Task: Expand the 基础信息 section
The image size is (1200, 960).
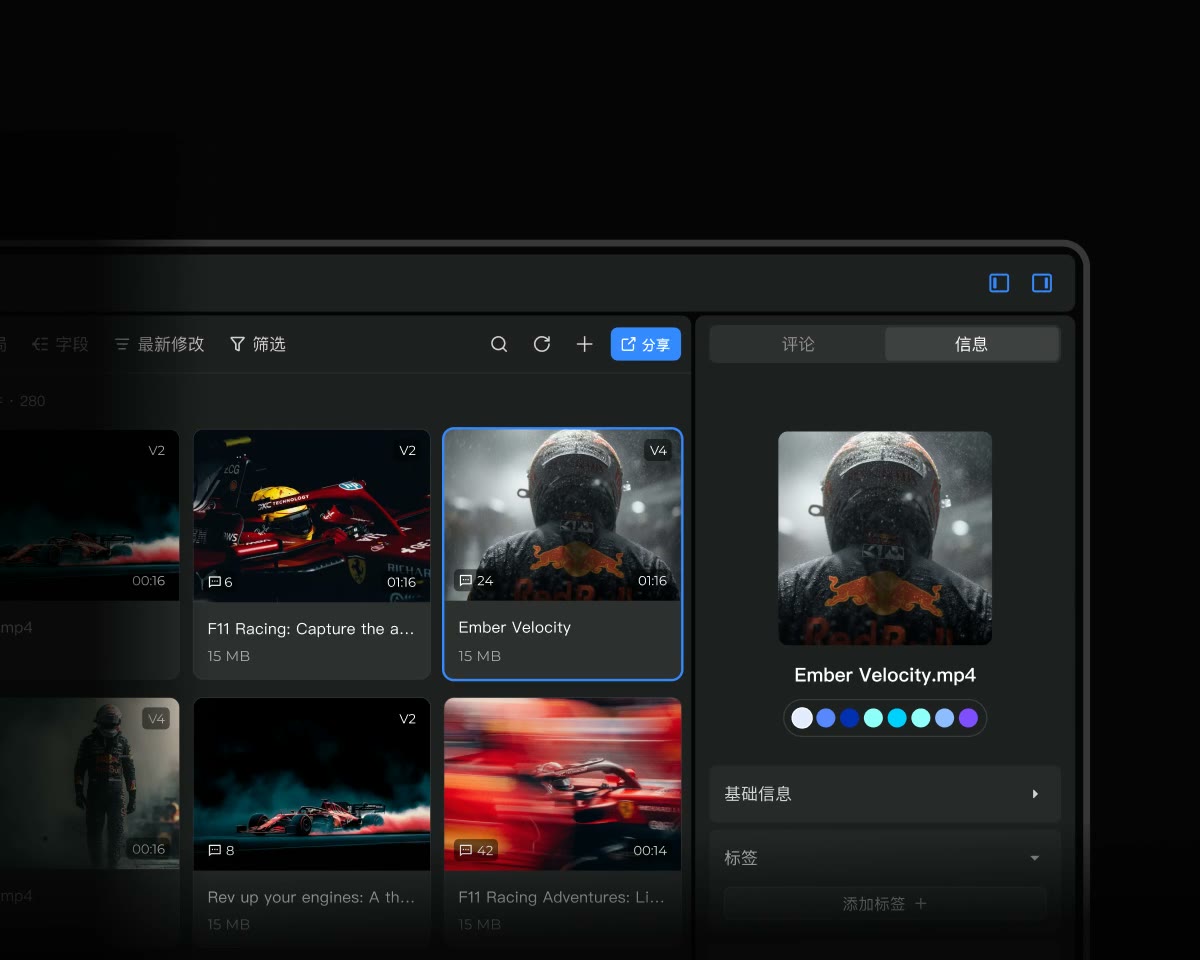Action: pyautogui.click(x=885, y=794)
